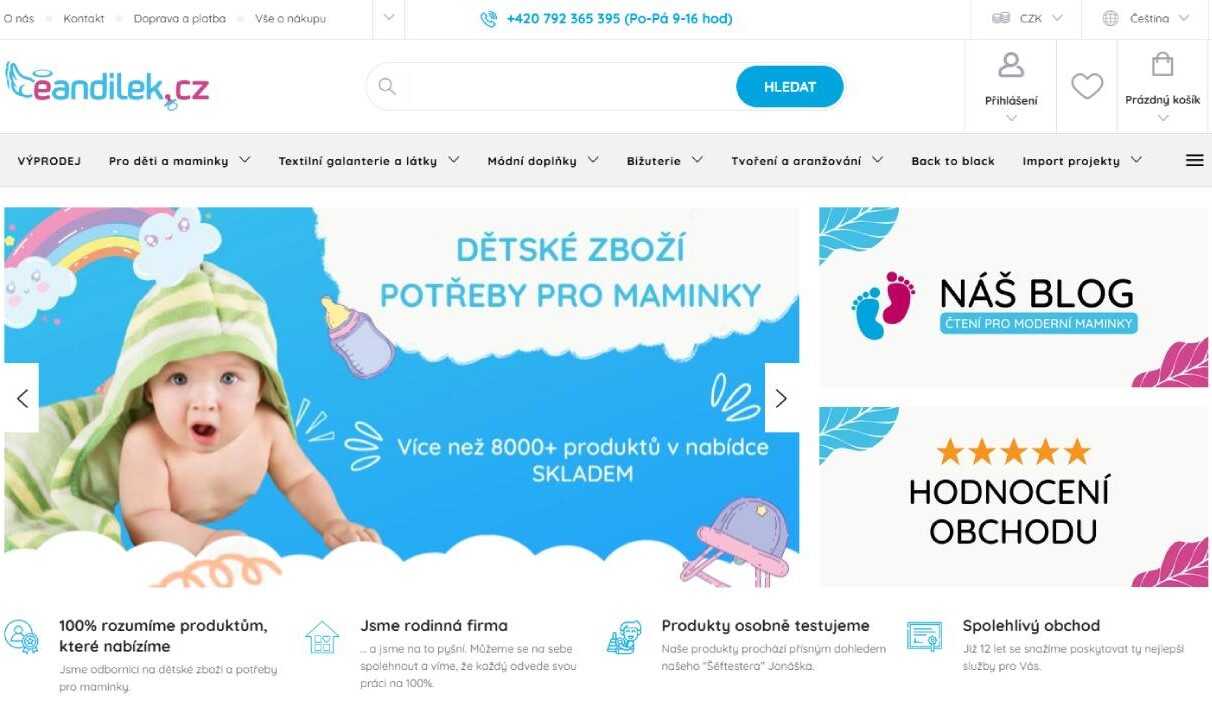Screen dimensions: 1212x720
Task: Click the user login person icon
Action: (x=1011, y=65)
